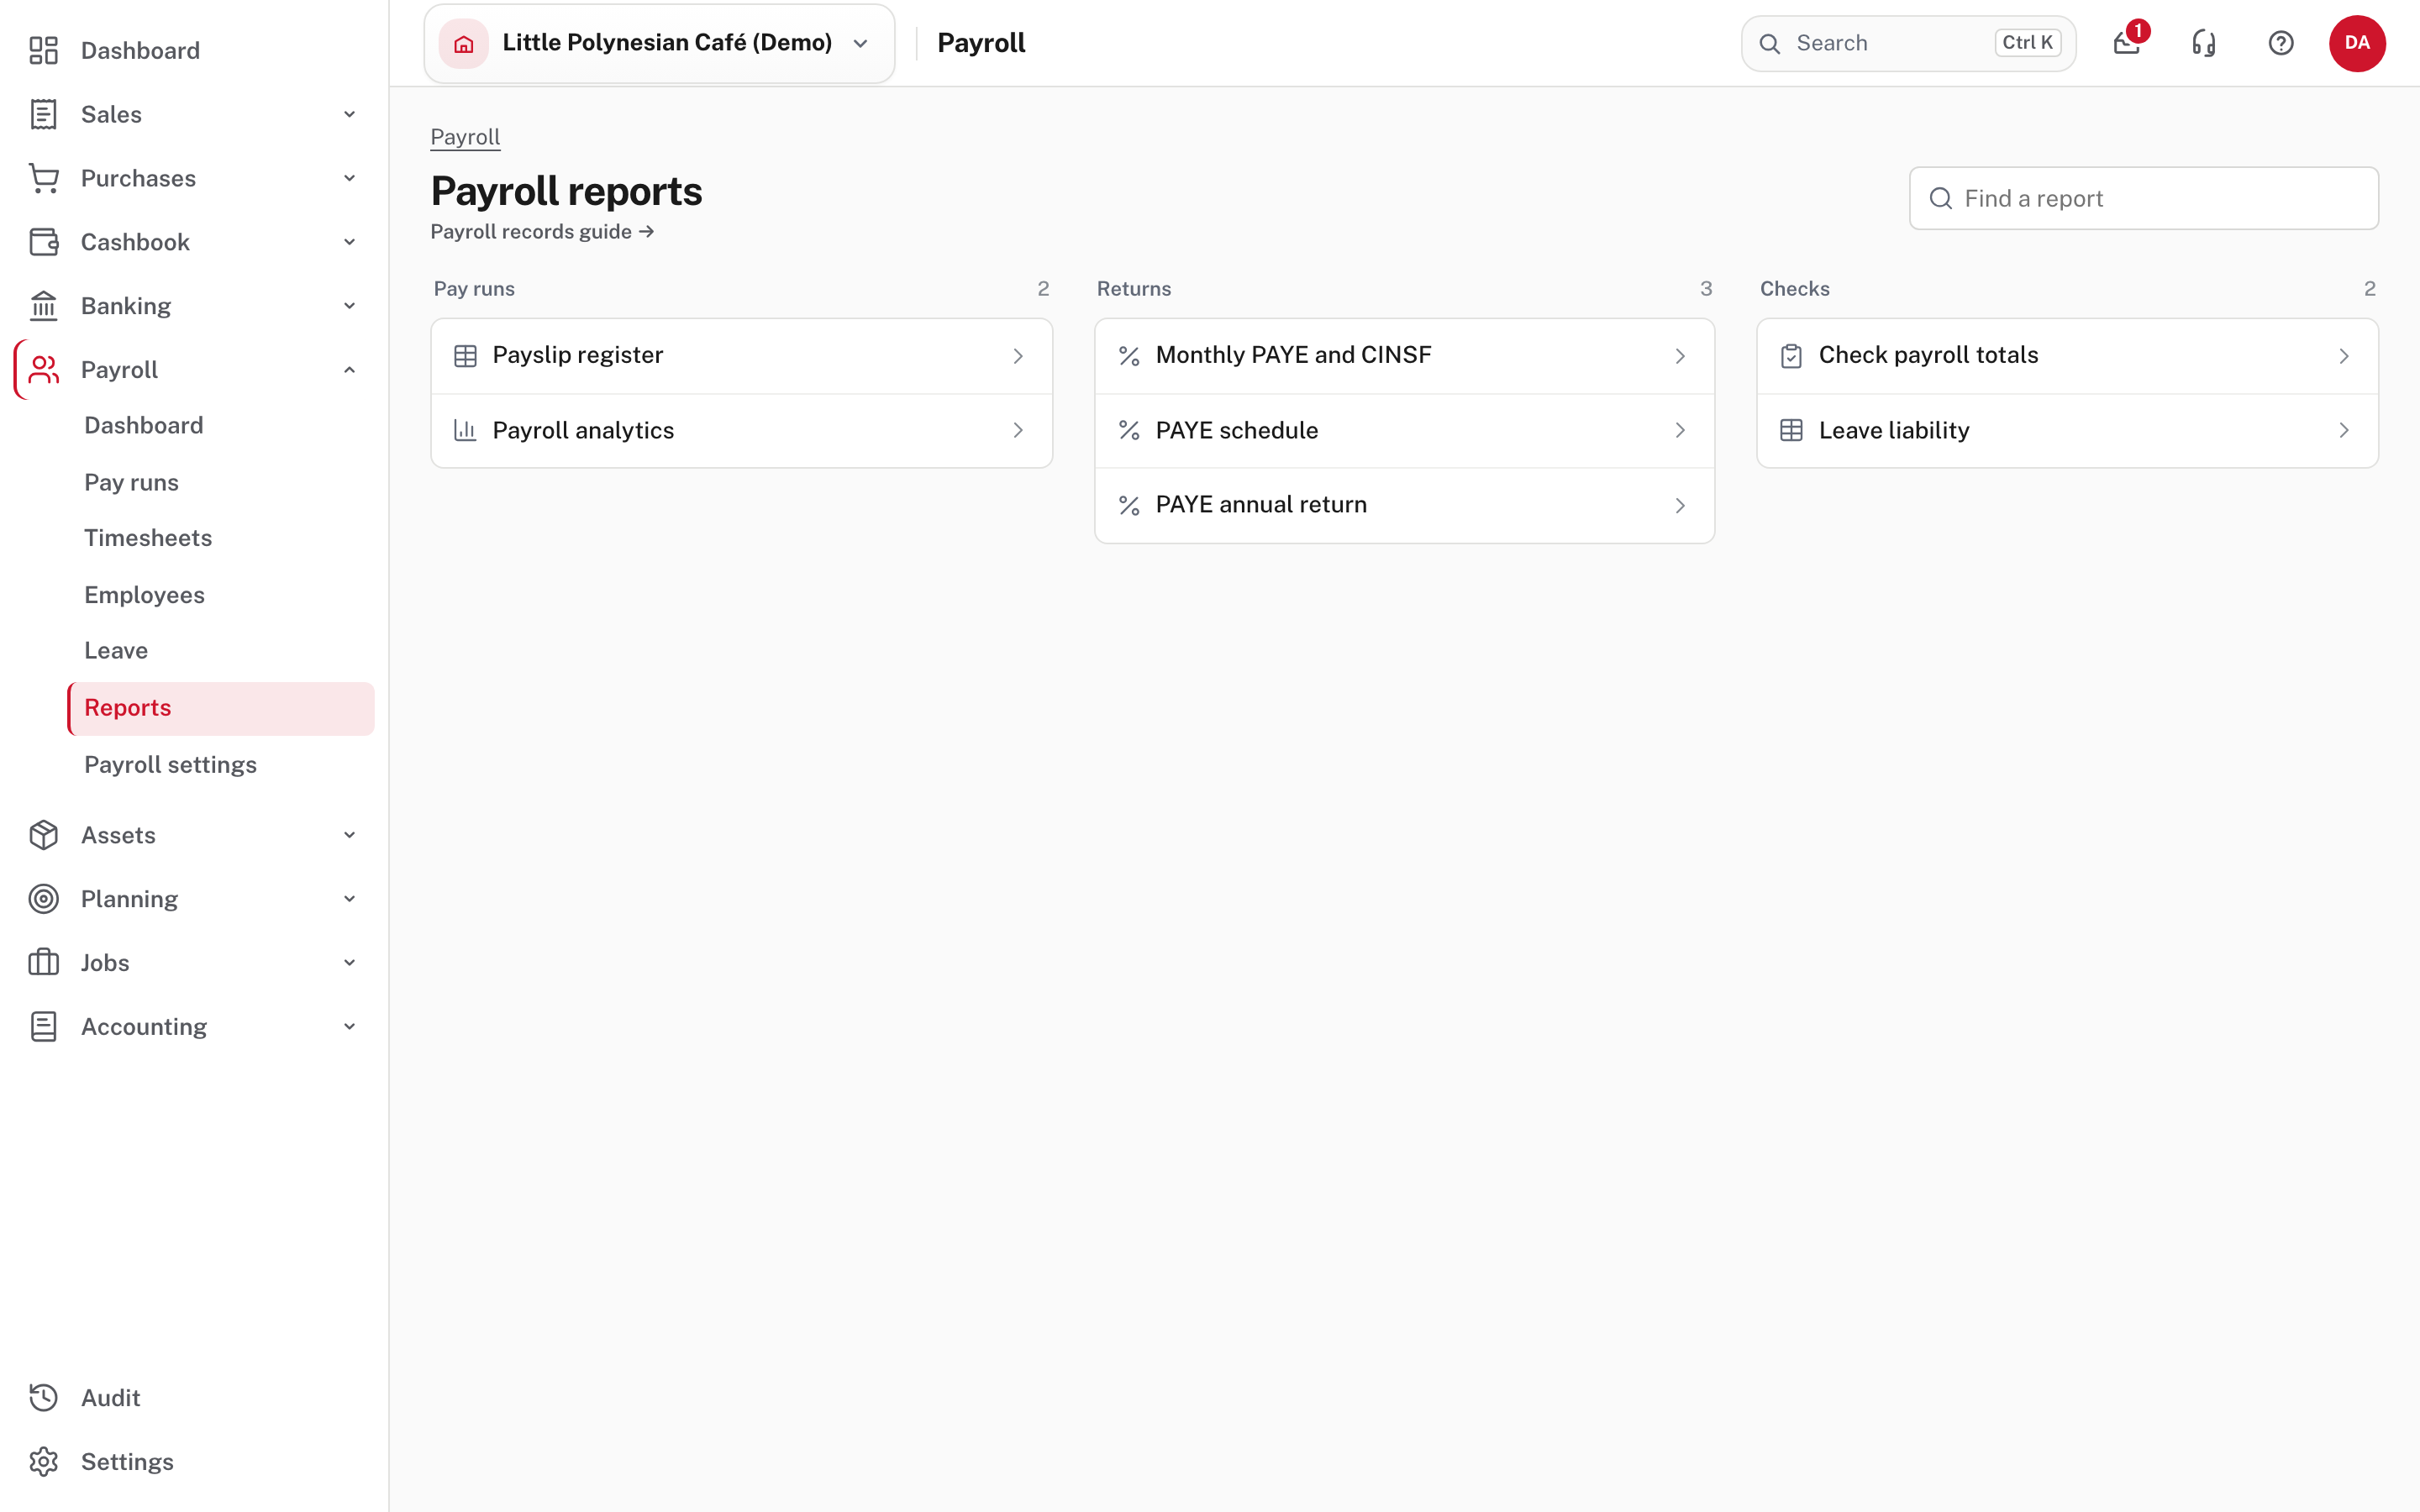Open the Check payroll totals report
This screenshot has height=1512, width=2420.
coord(2067,356)
